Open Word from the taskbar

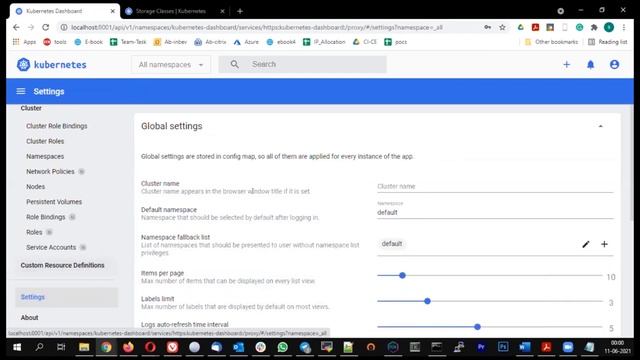pyautogui.click(x=525, y=347)
